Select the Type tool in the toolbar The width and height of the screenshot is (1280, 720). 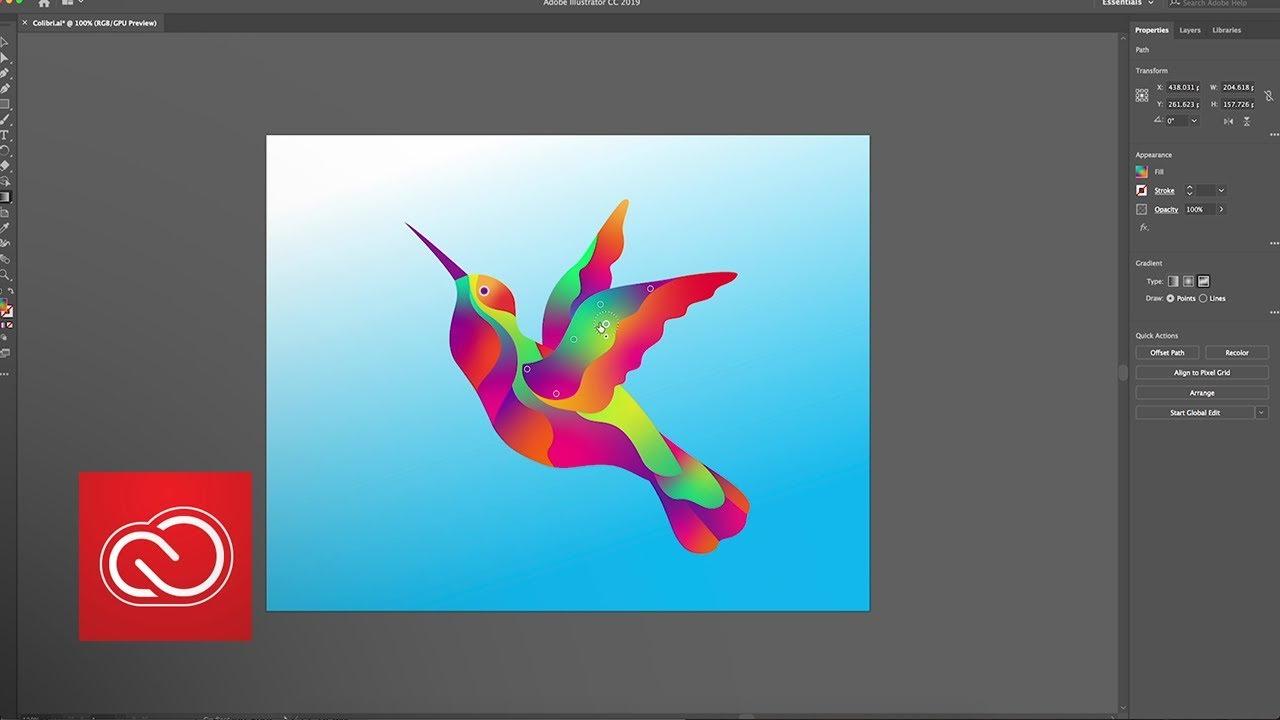click(x=5, y=135)
